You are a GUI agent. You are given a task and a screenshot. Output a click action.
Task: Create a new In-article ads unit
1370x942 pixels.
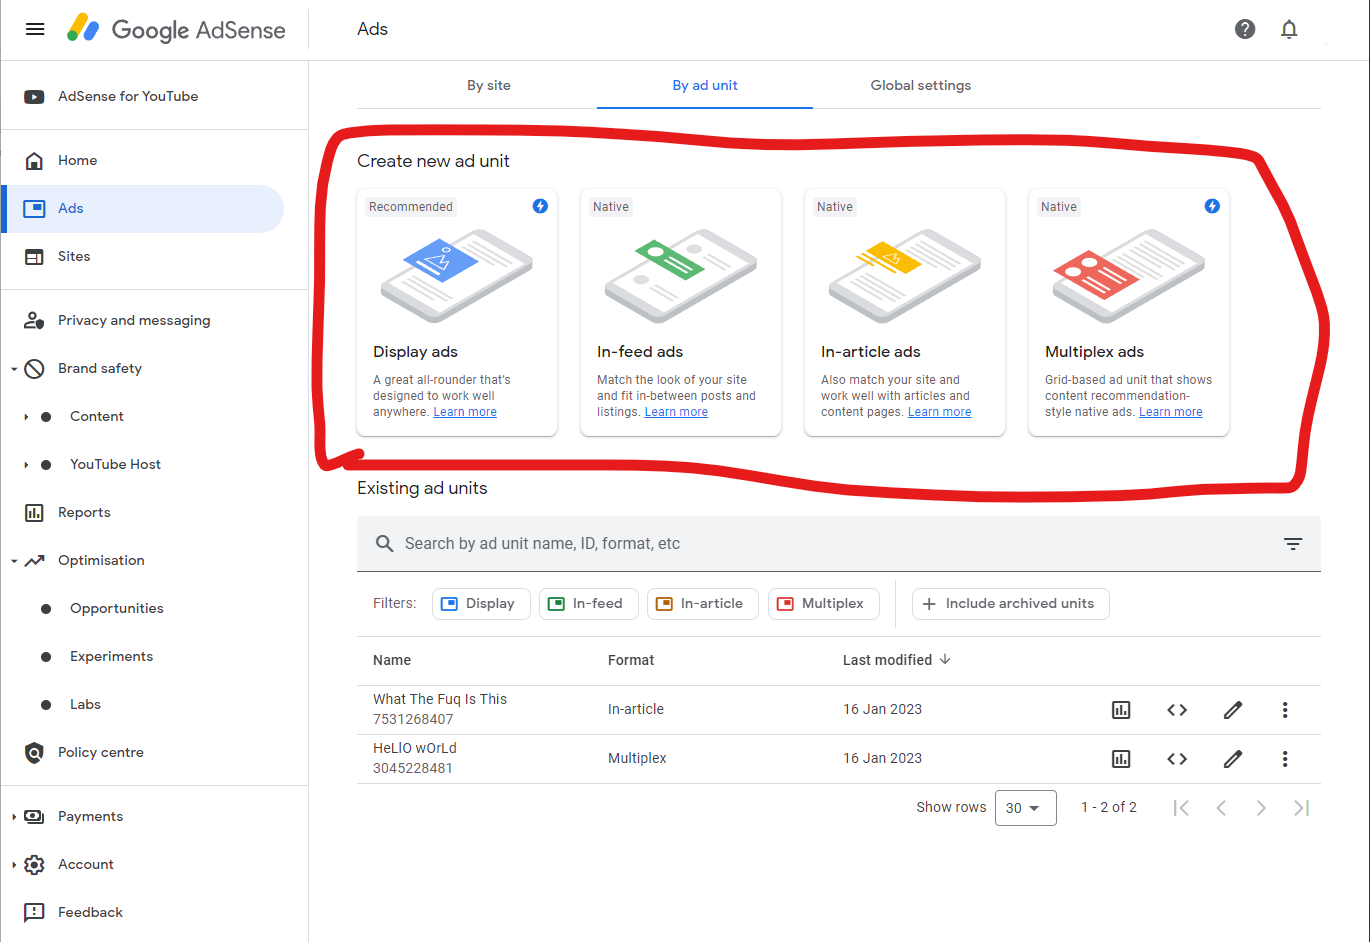tap(905, 313)
